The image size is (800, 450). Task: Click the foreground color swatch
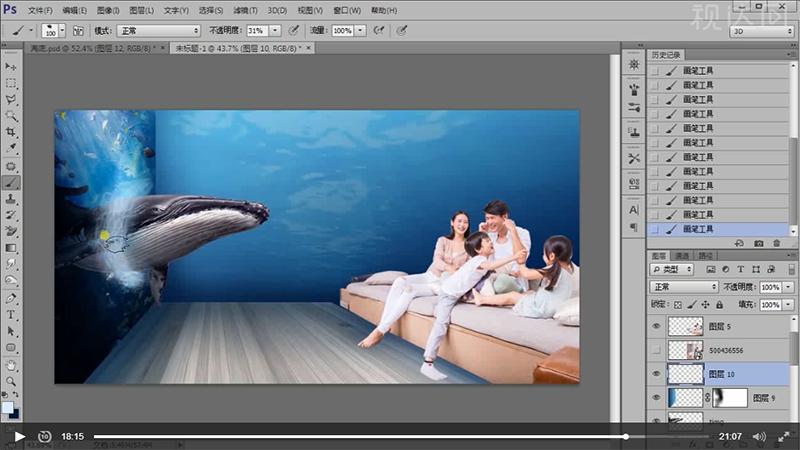[8, 408]
